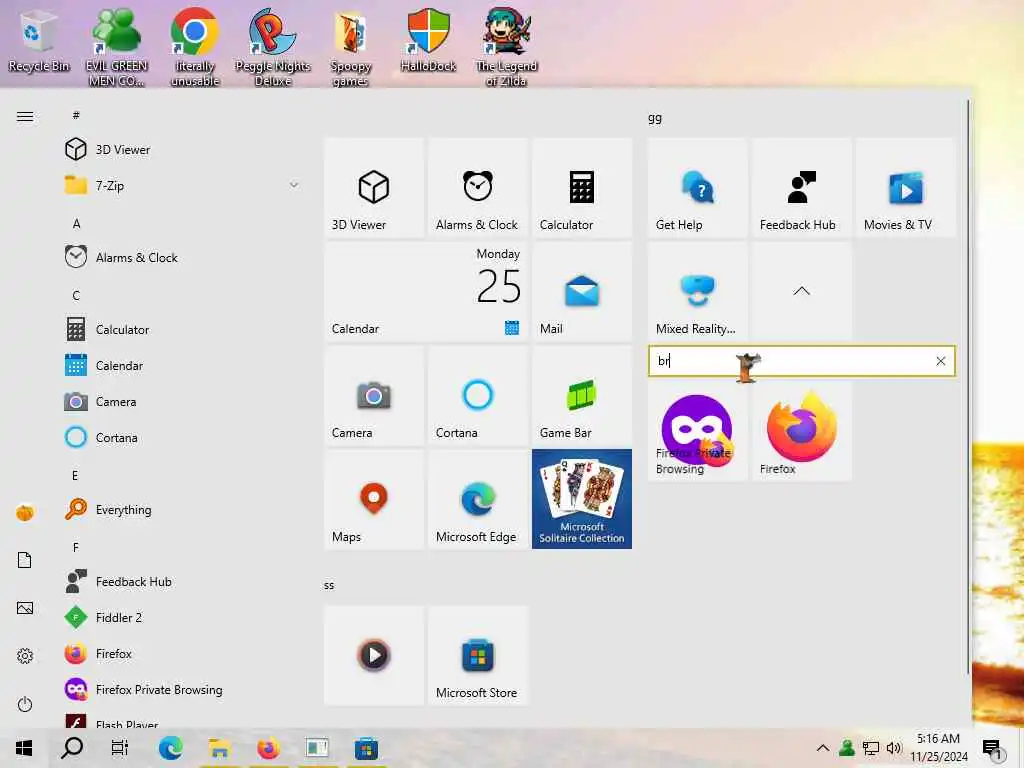Screen dimensions: 1024x768
Task: Open Settings gear in Start sidebar
Action: click(x=25, y=656)
